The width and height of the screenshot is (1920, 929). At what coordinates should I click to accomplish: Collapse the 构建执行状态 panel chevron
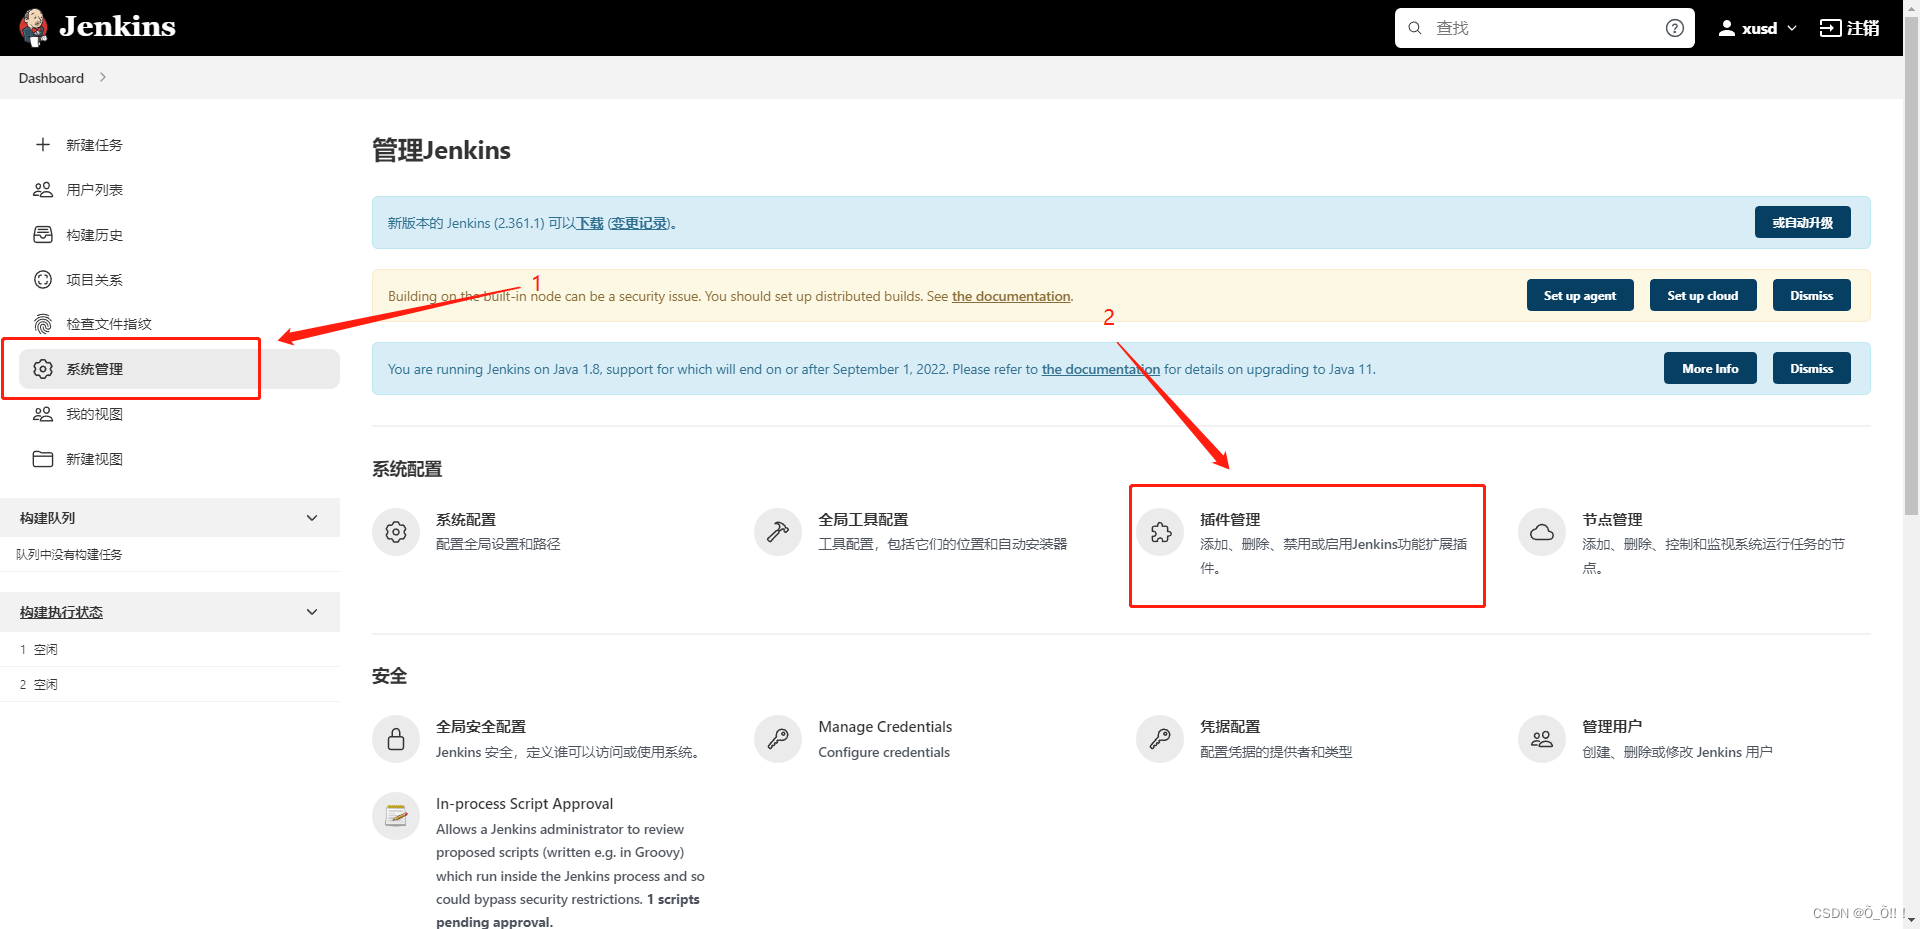click(312, 612)
